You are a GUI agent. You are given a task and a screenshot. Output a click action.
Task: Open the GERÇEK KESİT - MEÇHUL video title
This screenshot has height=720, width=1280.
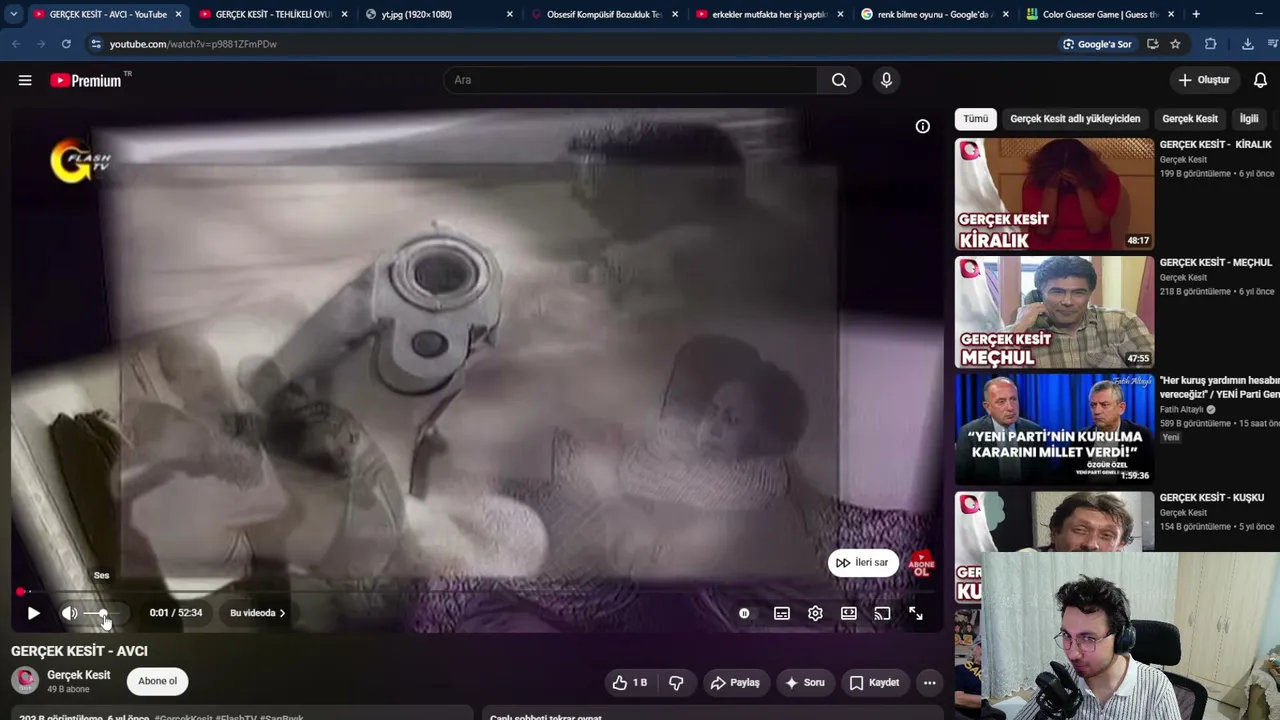1215,263
